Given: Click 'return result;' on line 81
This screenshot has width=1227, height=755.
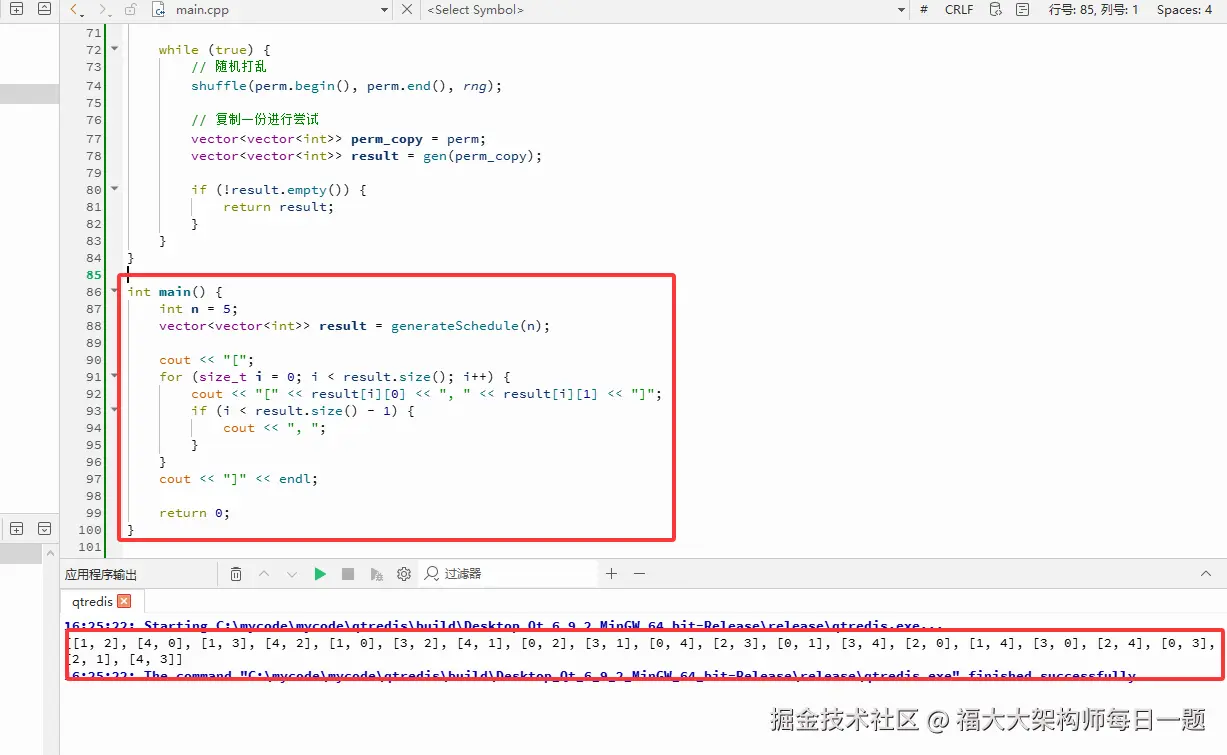Looking at the screenshot, I should click(278, 207).
